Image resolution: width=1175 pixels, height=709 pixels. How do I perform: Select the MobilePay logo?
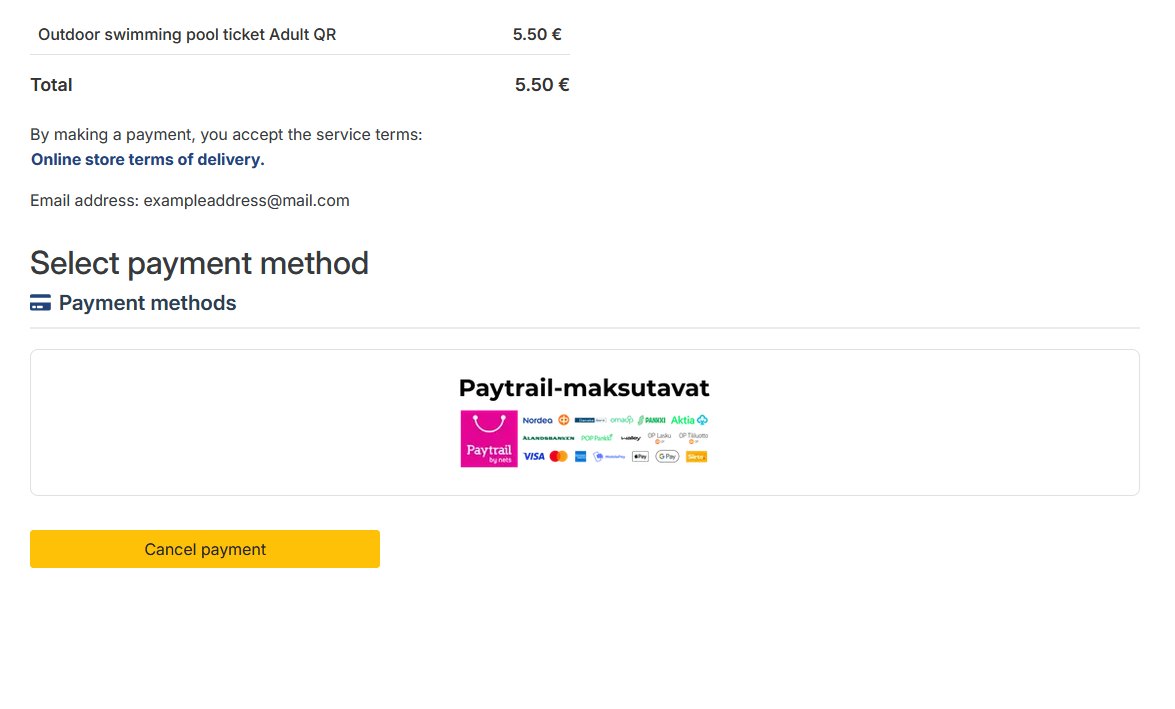(x=609, y=456)
